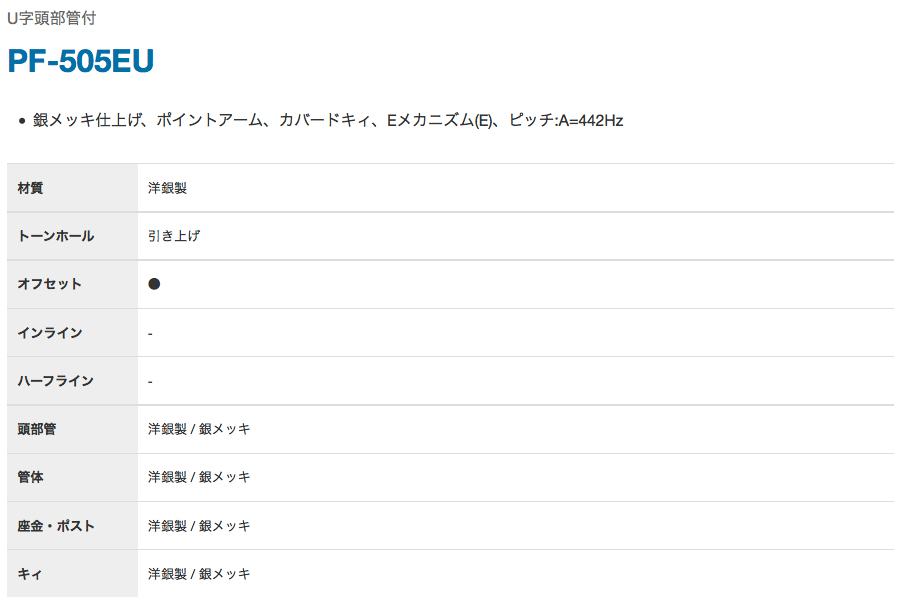This screenshot has height=614, width=906.
Task: Select the U字頭部管付 subtitle text
Action: click(51, 18)
